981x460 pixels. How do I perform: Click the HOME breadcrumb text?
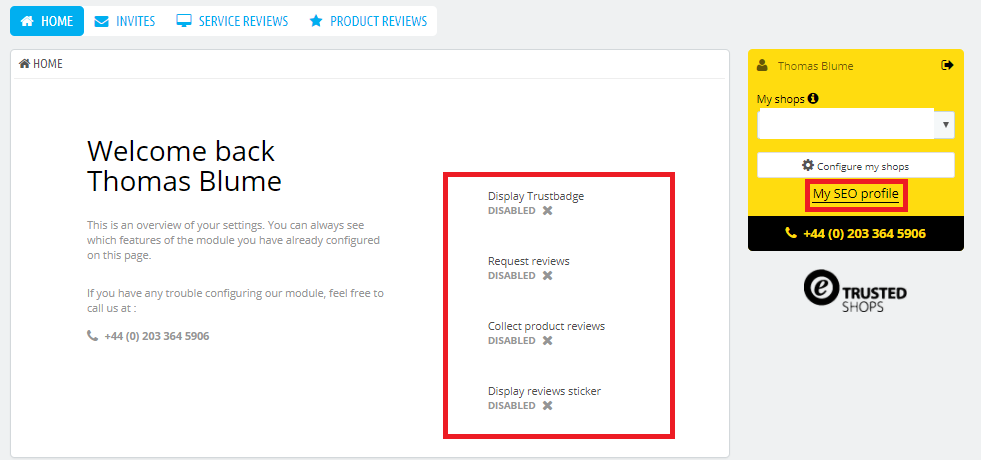click(x=48, y=64)
